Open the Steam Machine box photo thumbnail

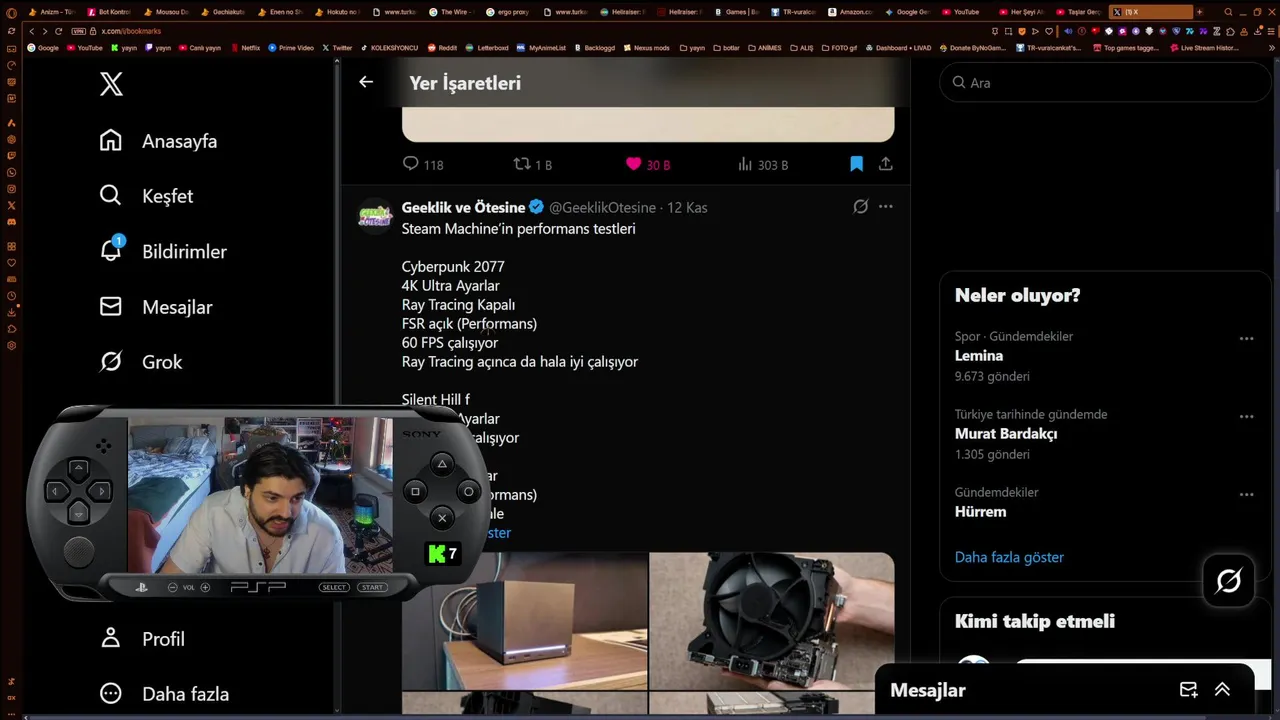pyautogui.click(x=524, y=620)
